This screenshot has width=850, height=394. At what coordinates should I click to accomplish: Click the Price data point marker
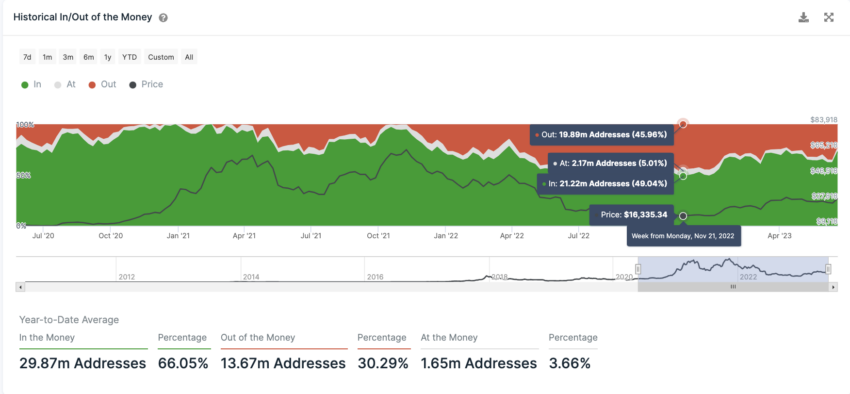pos(683,216)
